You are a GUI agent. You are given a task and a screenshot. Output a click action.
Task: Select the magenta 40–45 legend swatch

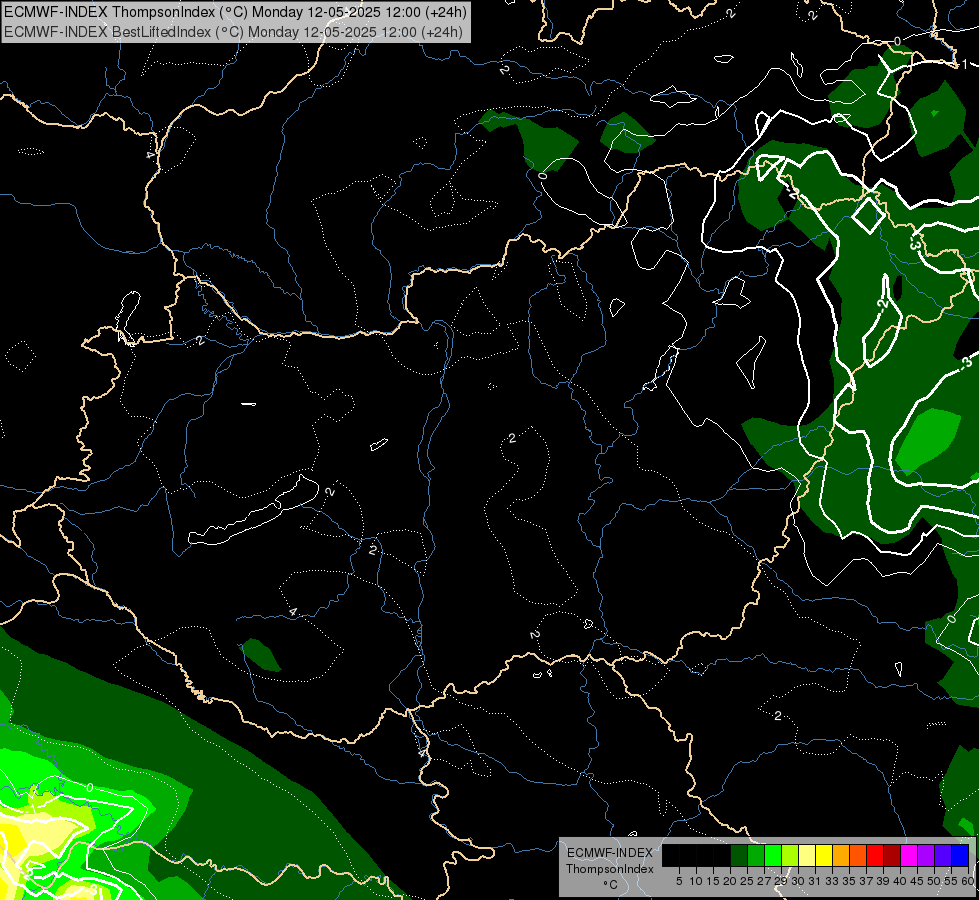[x=910, y=855]
